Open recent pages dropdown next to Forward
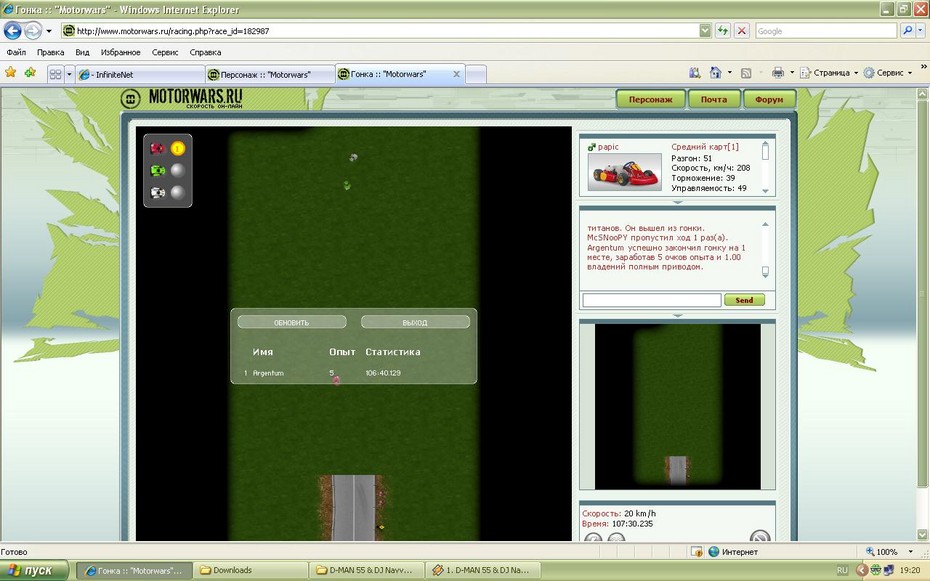The image size is (930, 581). coord(49,31)
